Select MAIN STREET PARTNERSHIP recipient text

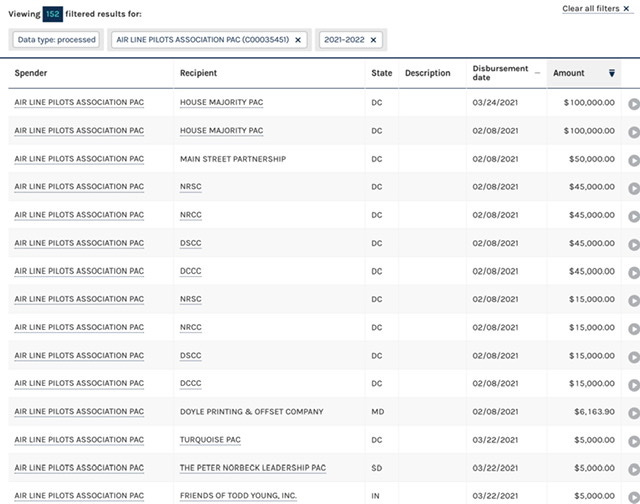(233, 159)
